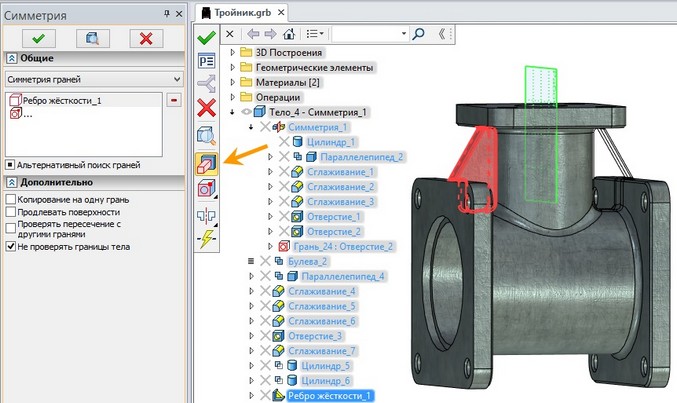Uncheck Не проверять границы тела
The image size is (677, 403).
pos(10,246)
